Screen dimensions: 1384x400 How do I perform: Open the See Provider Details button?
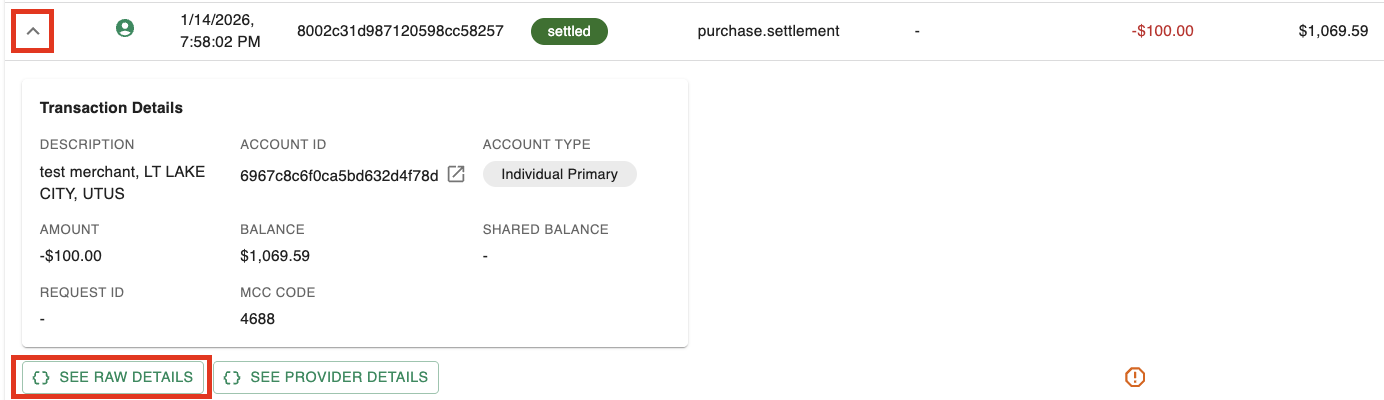point(326,377)
